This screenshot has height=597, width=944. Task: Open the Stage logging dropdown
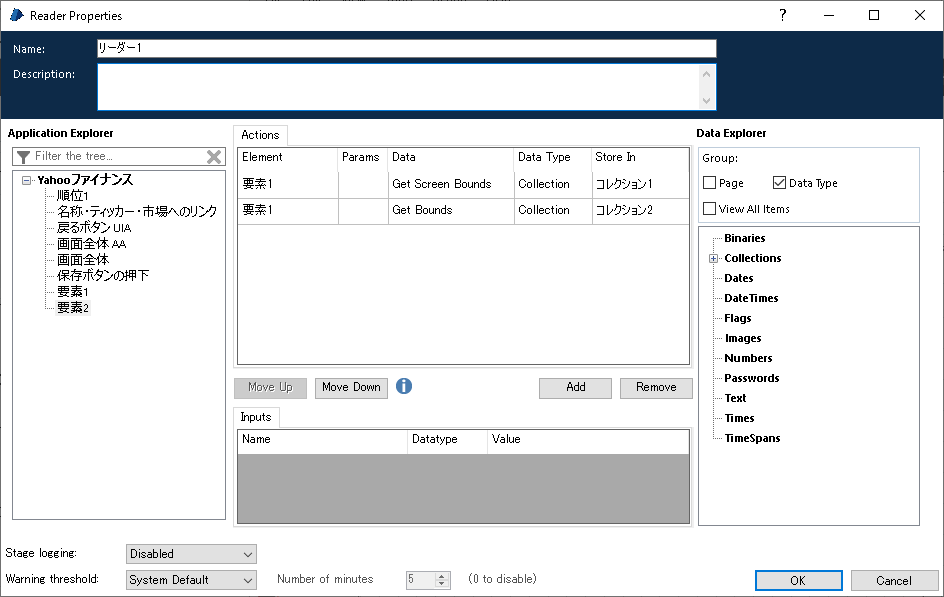click(191, 554)
